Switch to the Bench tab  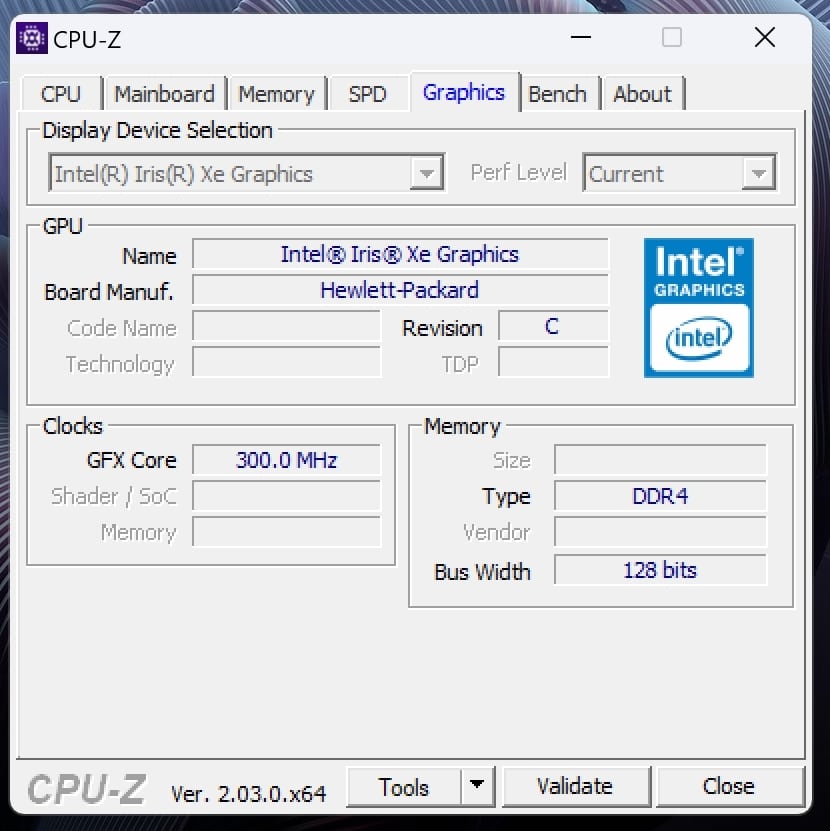[557, 94]
